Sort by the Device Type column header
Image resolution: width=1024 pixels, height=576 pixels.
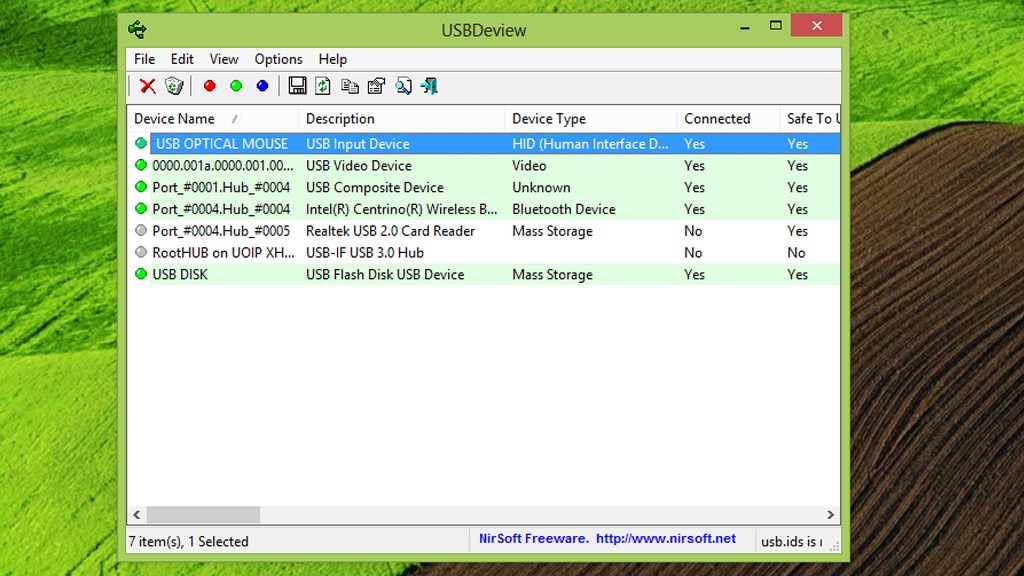coord(549,119)
